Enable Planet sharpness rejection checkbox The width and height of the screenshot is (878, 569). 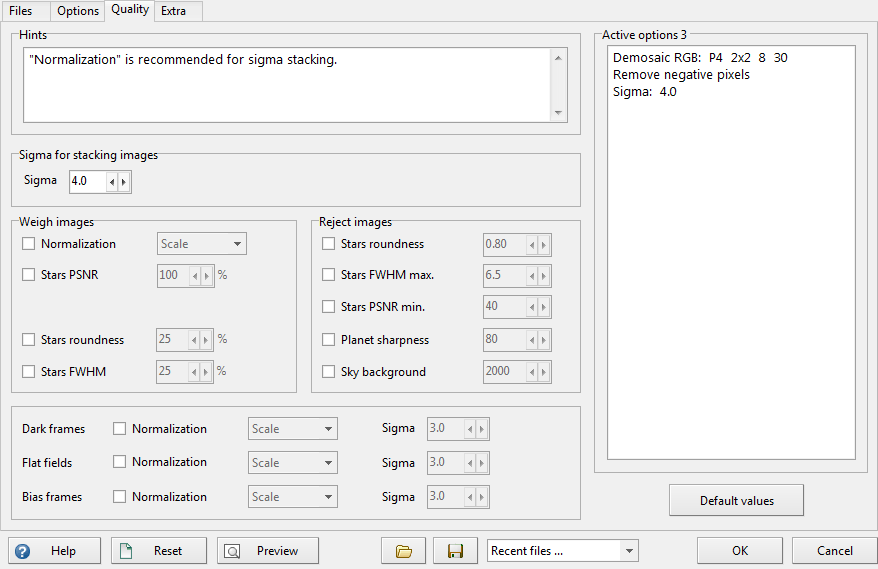pyautogui.click(x=329, y=340)
